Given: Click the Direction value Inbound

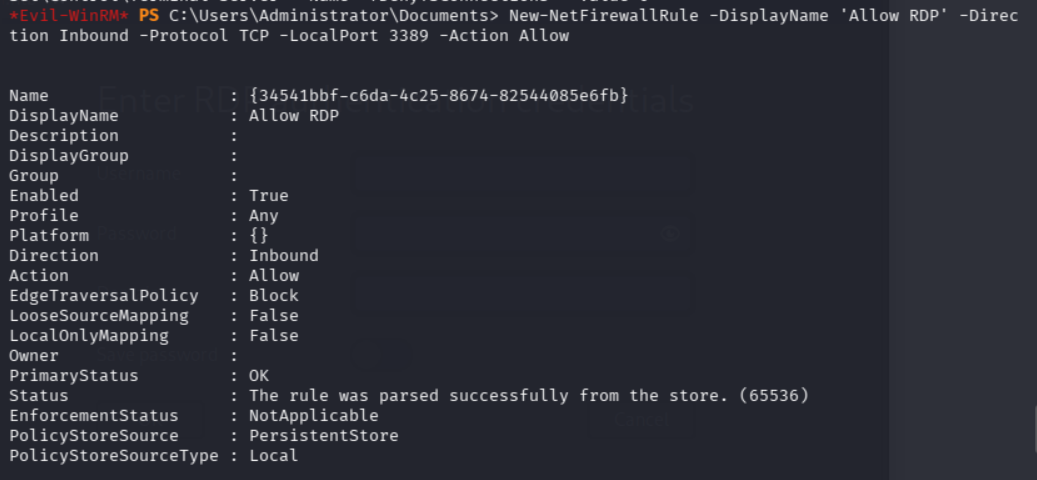Looking at the screenshot, I should click(283, 256).
